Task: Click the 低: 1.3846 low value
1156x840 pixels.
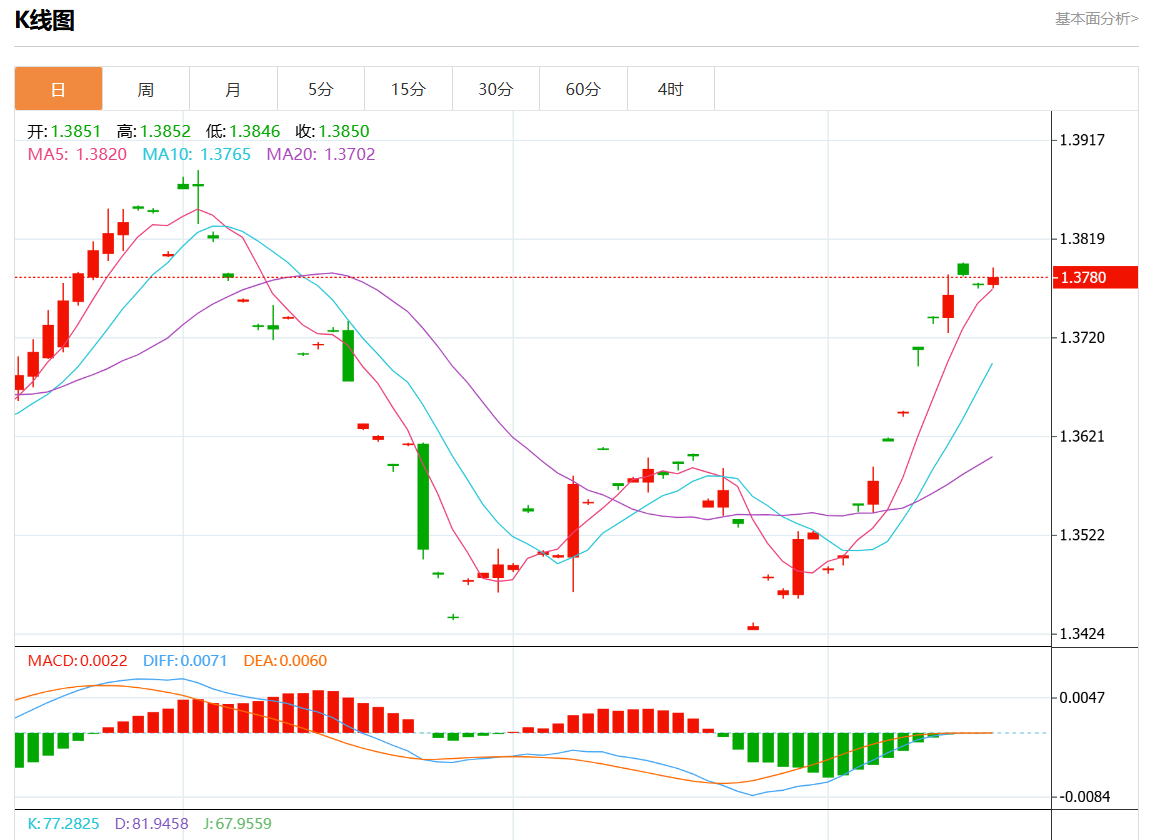Action: (243, 131)
